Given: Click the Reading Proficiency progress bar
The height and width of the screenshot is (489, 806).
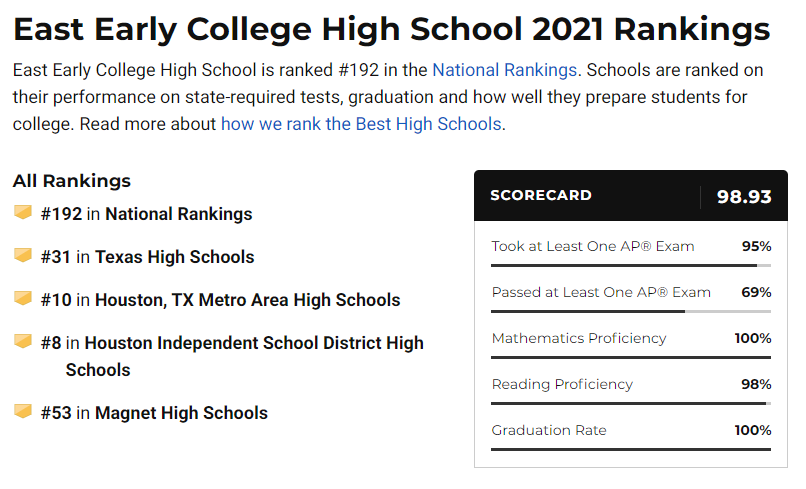Looking at the screenshot, I should point(631,403).
